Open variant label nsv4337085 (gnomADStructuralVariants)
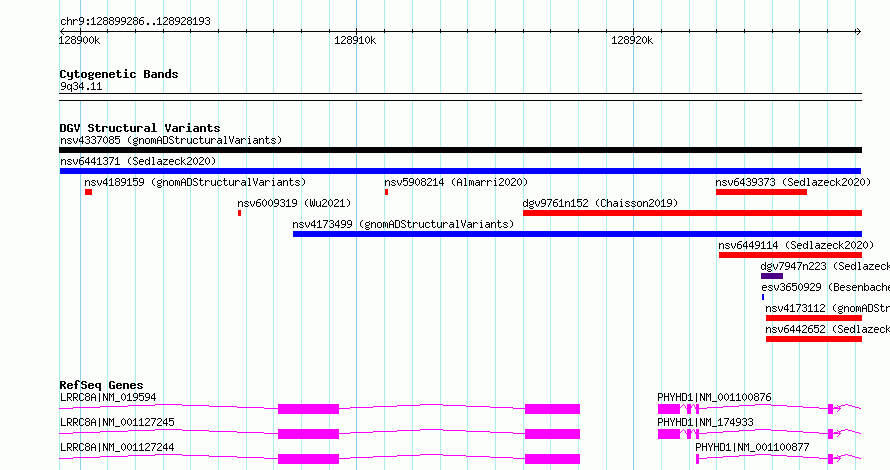The height and width of the screenshot is (470, 890). point(171,140)
